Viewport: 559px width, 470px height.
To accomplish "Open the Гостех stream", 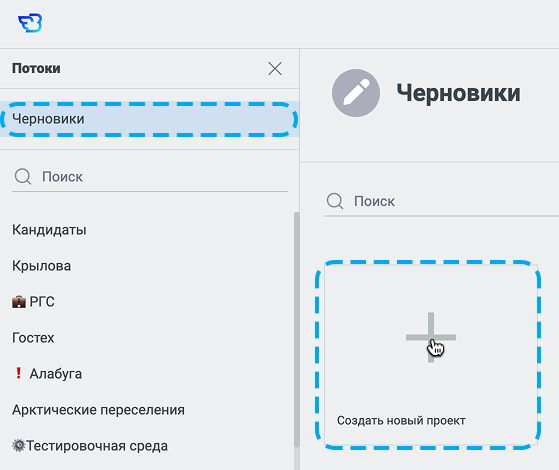I will [x=33, y=338].
